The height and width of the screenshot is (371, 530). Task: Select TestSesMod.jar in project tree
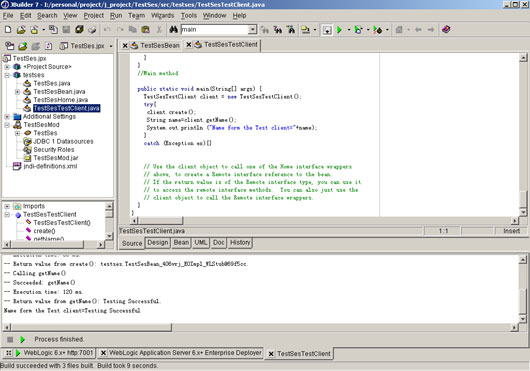point(56,158)
